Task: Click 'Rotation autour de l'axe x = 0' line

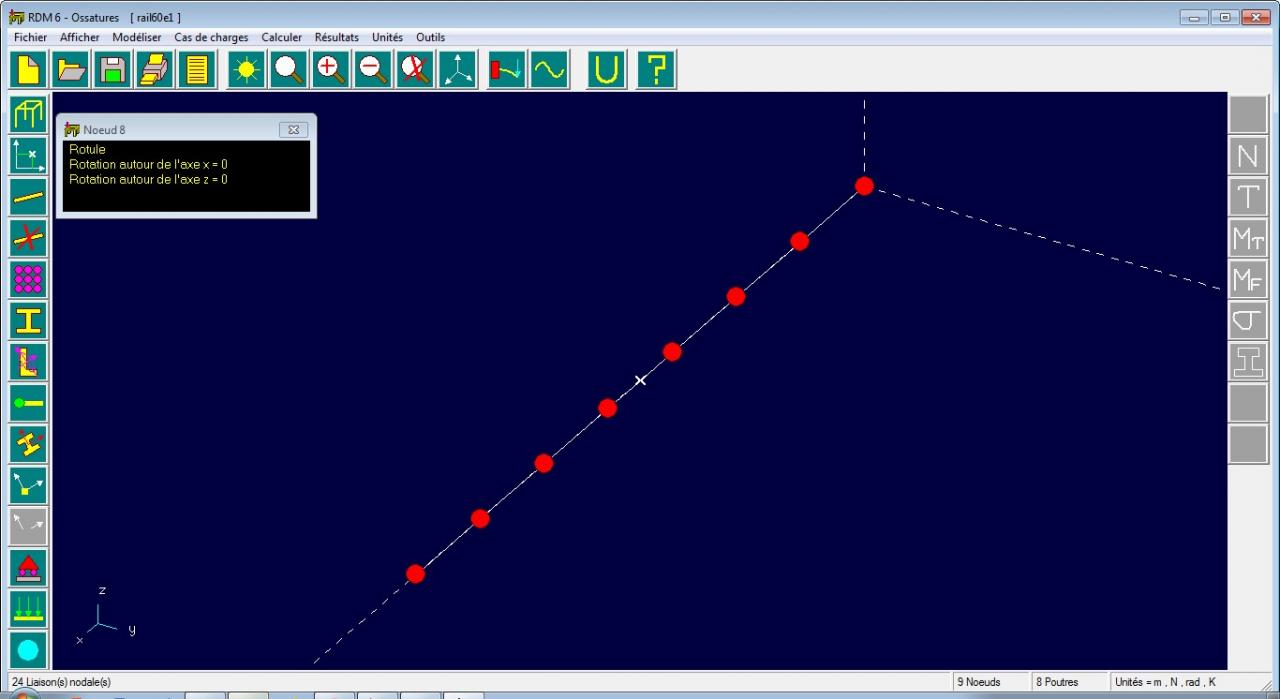Action: click(148, 164)
